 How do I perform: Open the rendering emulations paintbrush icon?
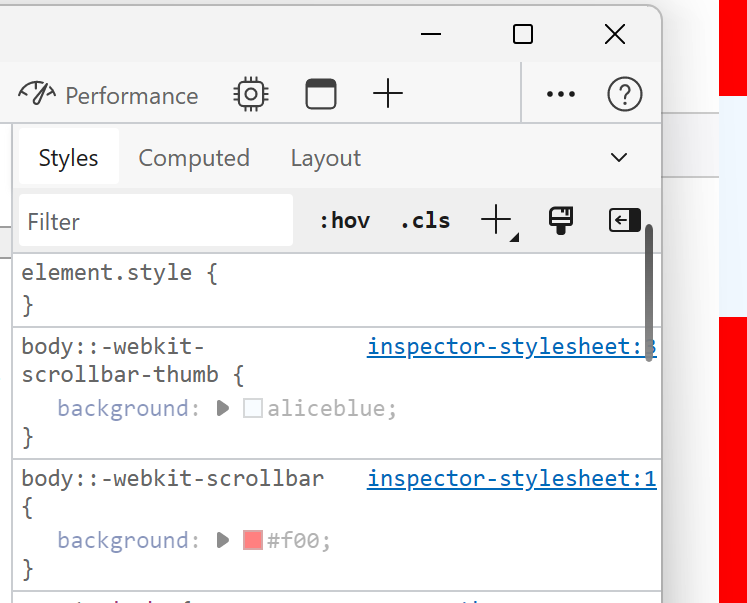[x=561, y=220]
